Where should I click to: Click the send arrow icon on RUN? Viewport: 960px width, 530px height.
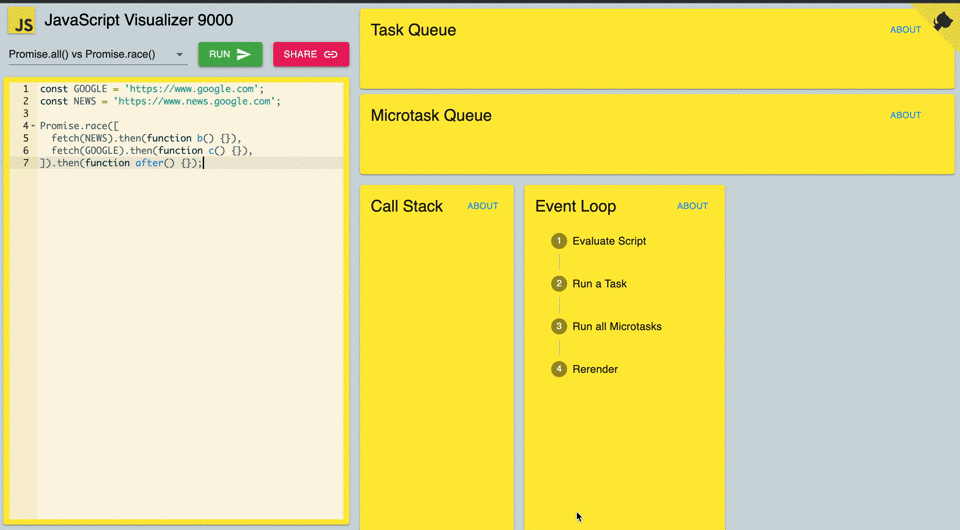click(244, 54)
